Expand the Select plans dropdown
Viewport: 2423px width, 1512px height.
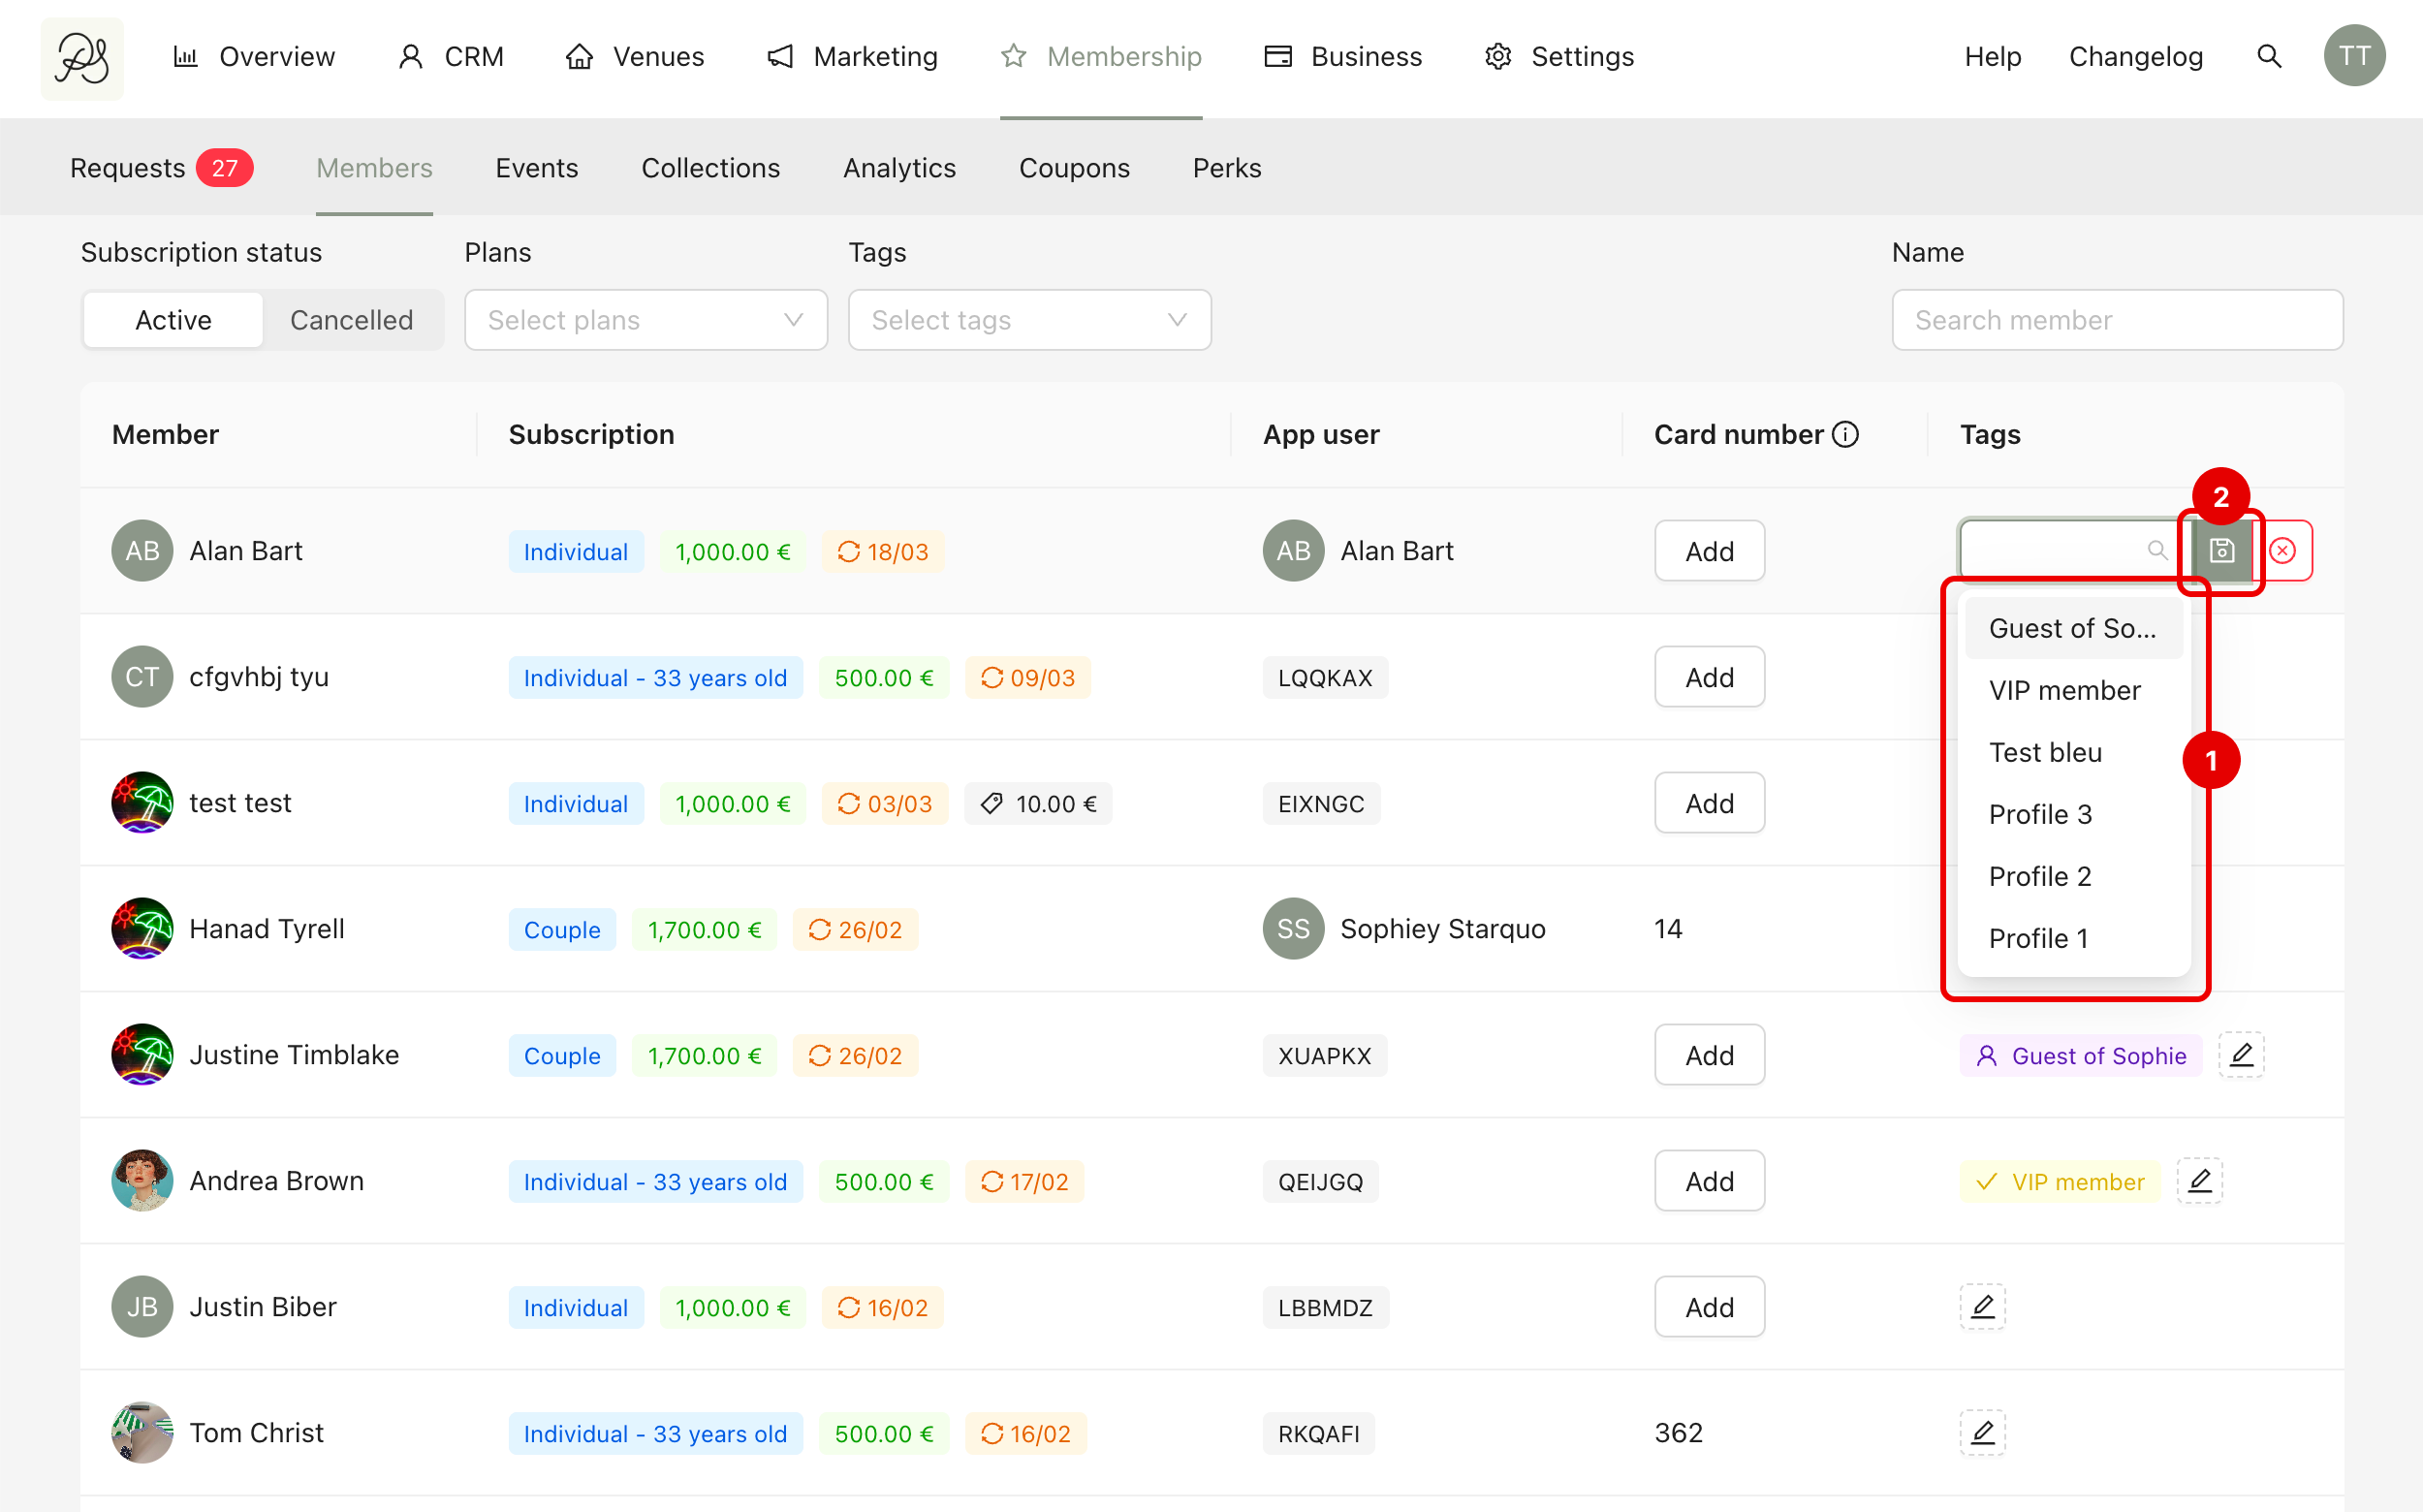pos(645,320)
